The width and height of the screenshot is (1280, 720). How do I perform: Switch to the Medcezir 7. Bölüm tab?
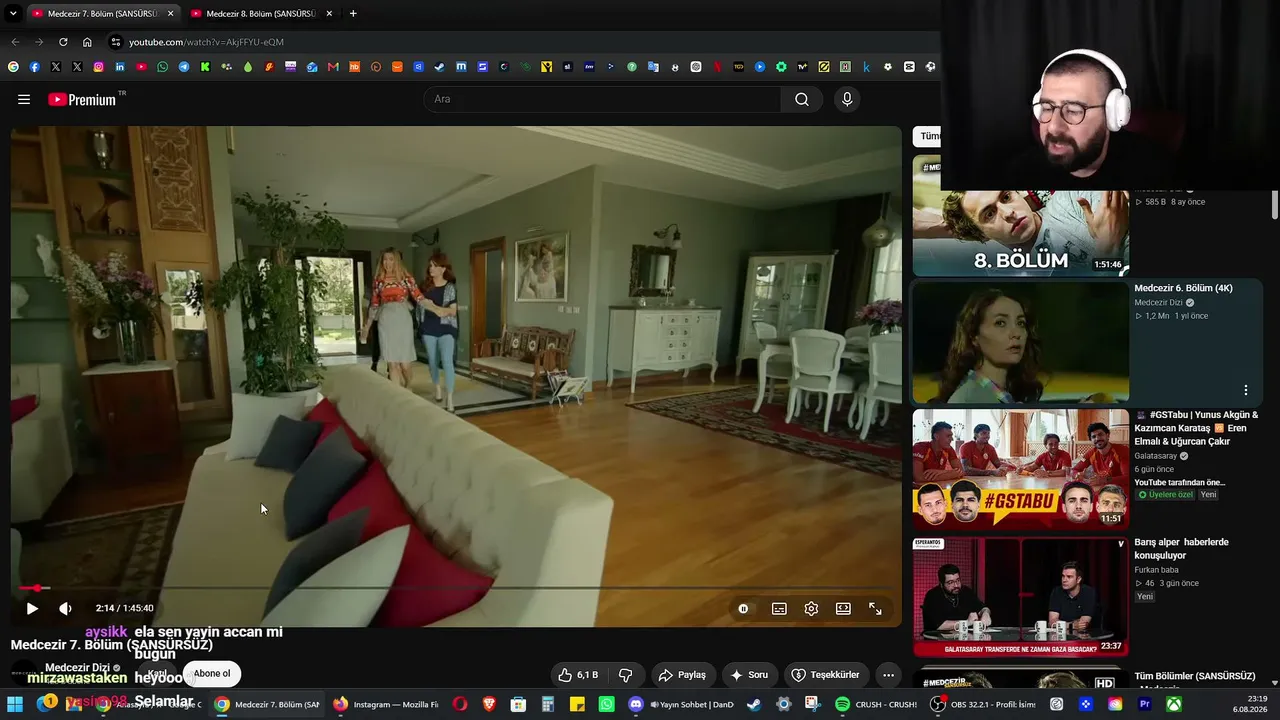pos(103,13)
